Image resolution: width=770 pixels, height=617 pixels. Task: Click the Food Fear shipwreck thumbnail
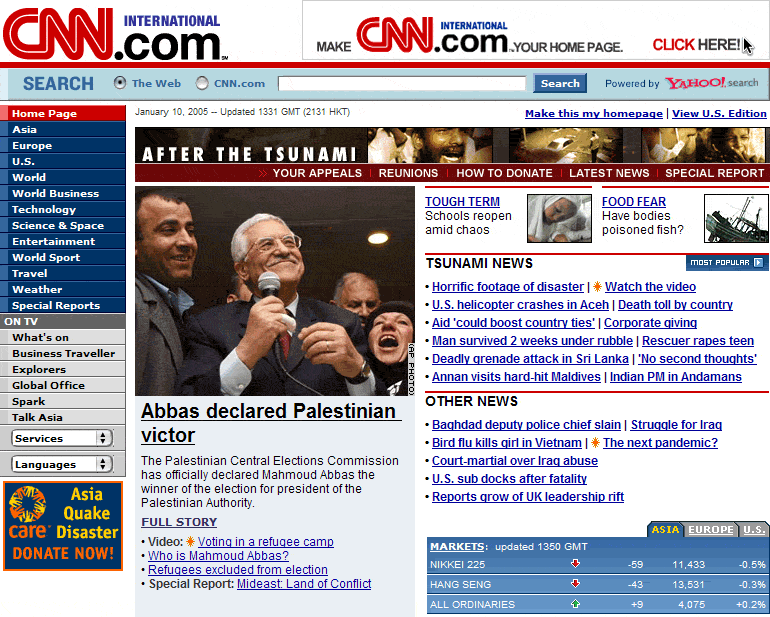tap(736, 218)
